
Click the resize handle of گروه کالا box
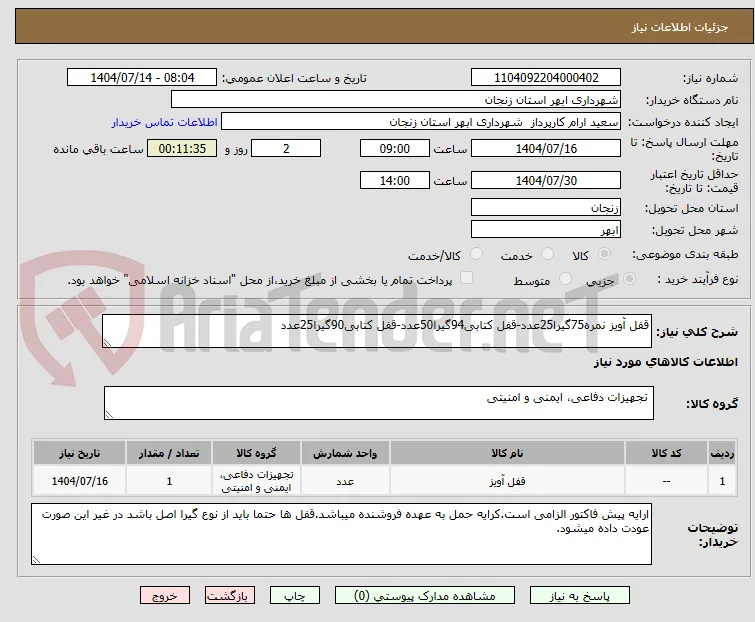tap(109, 415)
